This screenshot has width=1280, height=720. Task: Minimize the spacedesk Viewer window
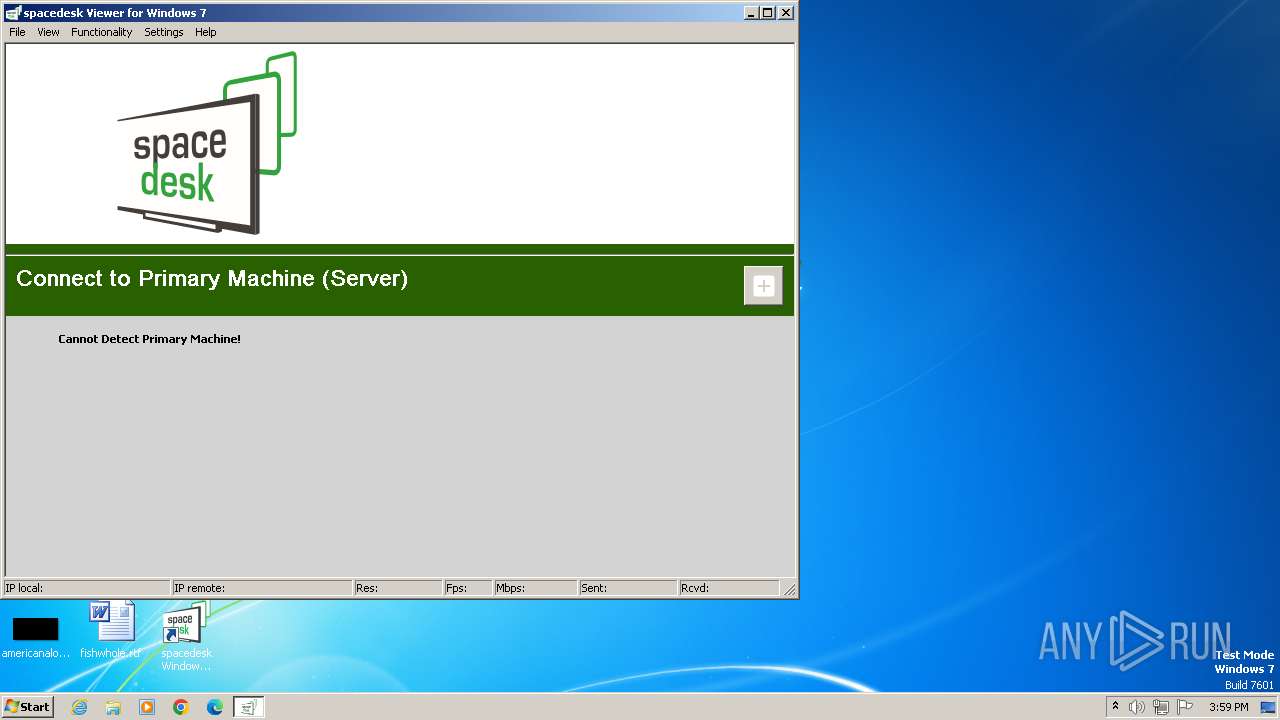tap(751, 13)
